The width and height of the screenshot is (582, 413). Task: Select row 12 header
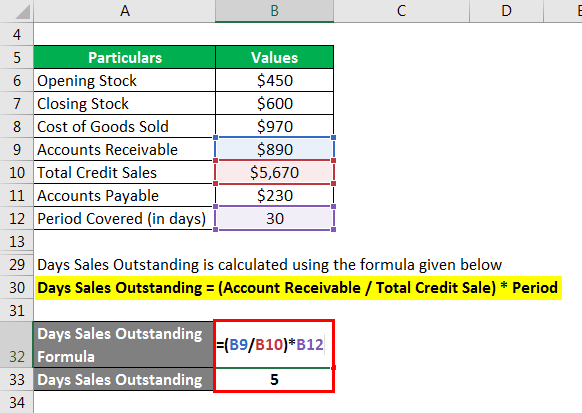(17, 219)
